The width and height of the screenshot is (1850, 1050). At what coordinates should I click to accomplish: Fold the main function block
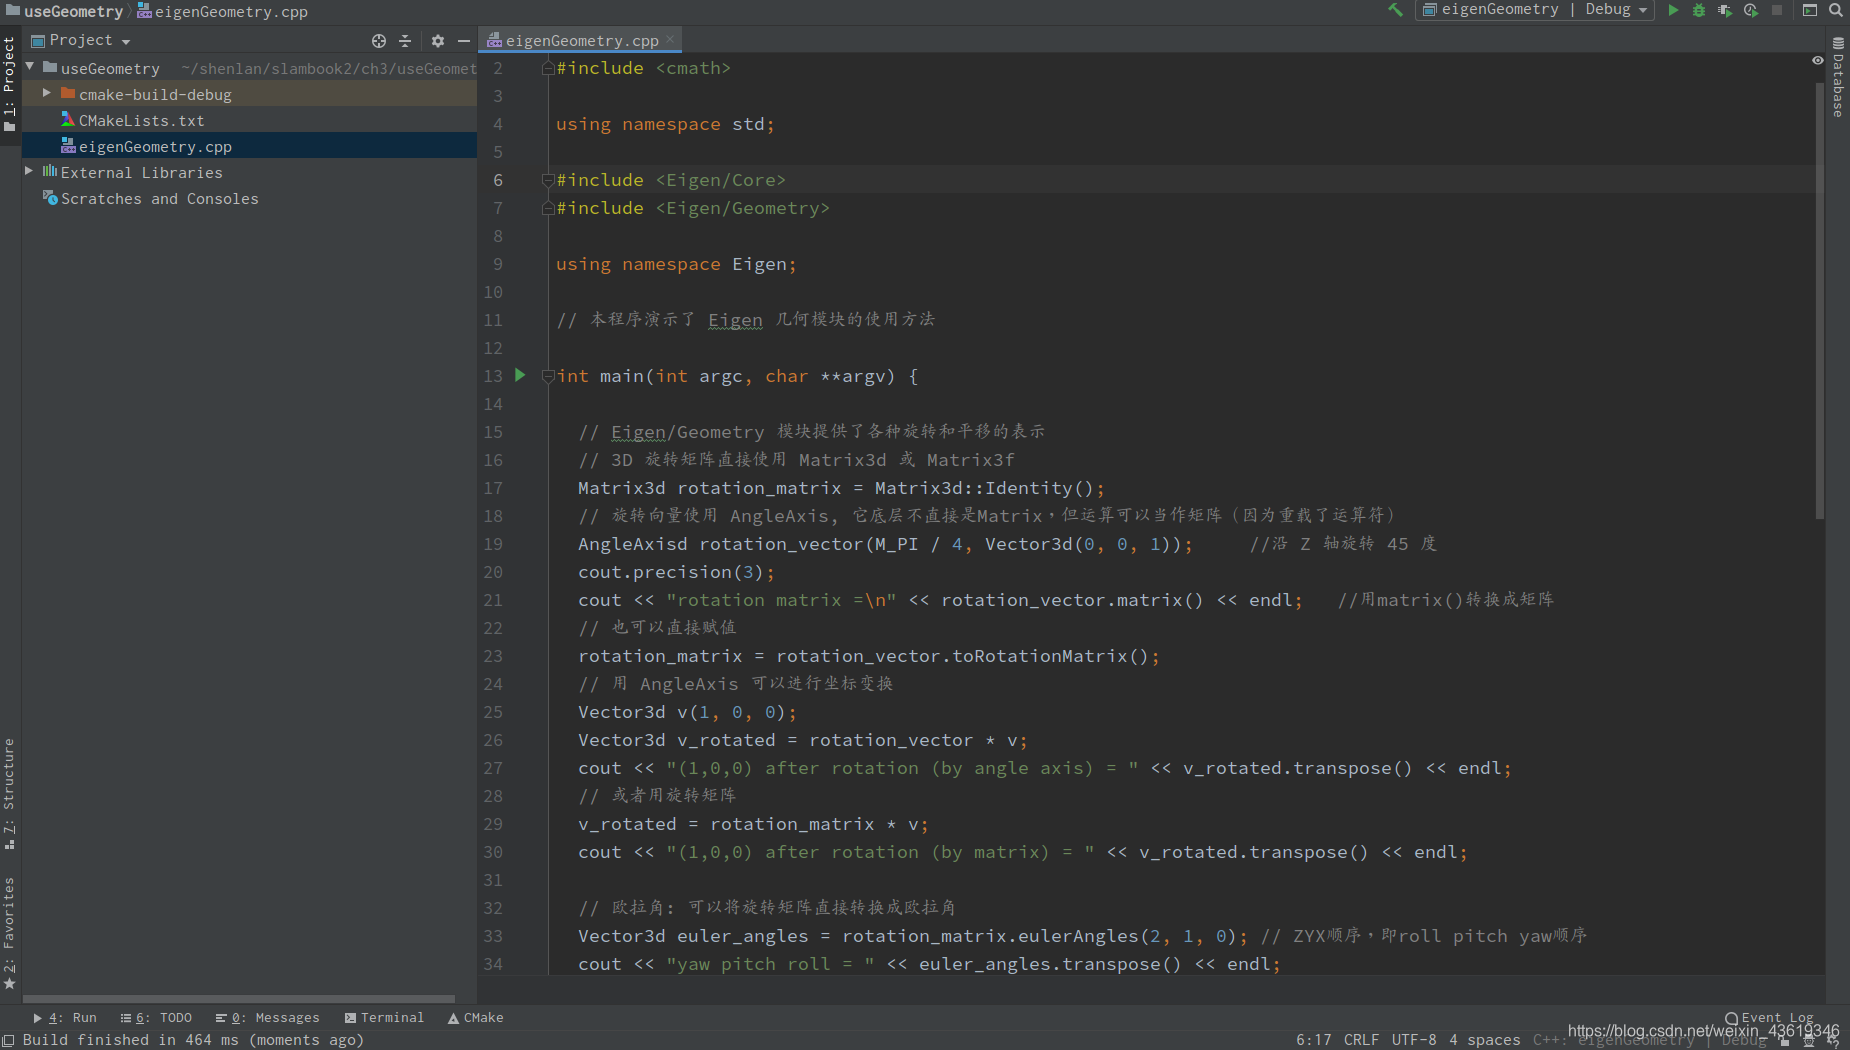[x=548, y=376]
